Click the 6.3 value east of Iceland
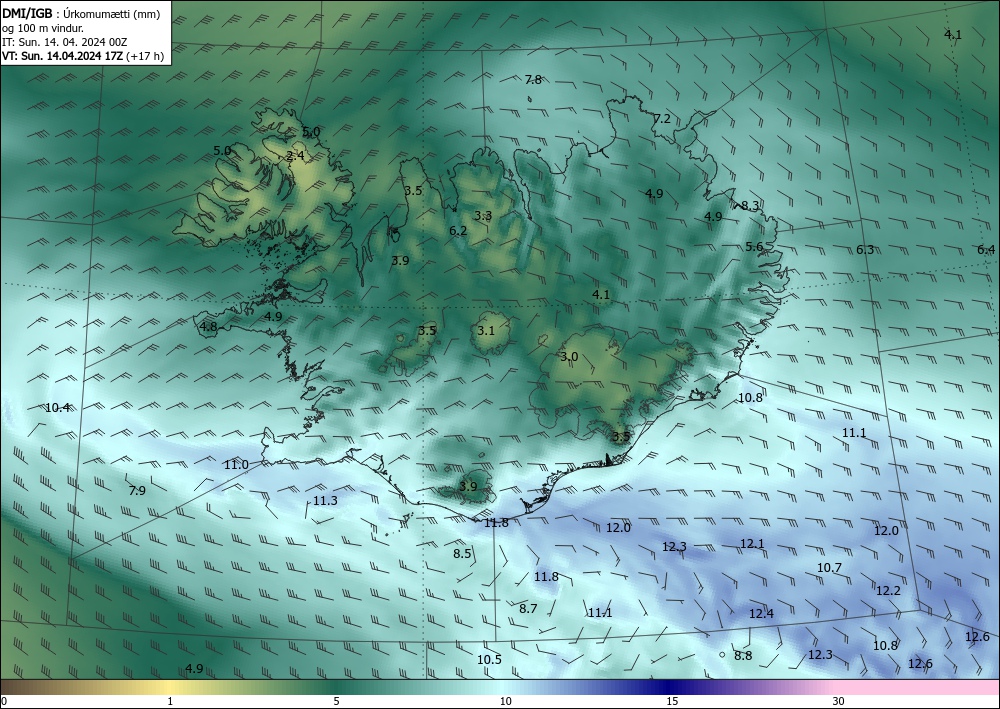This screenshot has height=709, width=1000. [x=865, y=249]
